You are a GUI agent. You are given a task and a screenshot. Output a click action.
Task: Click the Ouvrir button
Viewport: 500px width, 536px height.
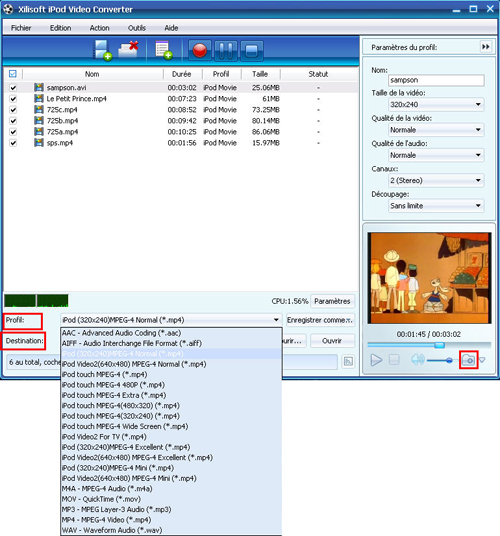pos(332,341)
